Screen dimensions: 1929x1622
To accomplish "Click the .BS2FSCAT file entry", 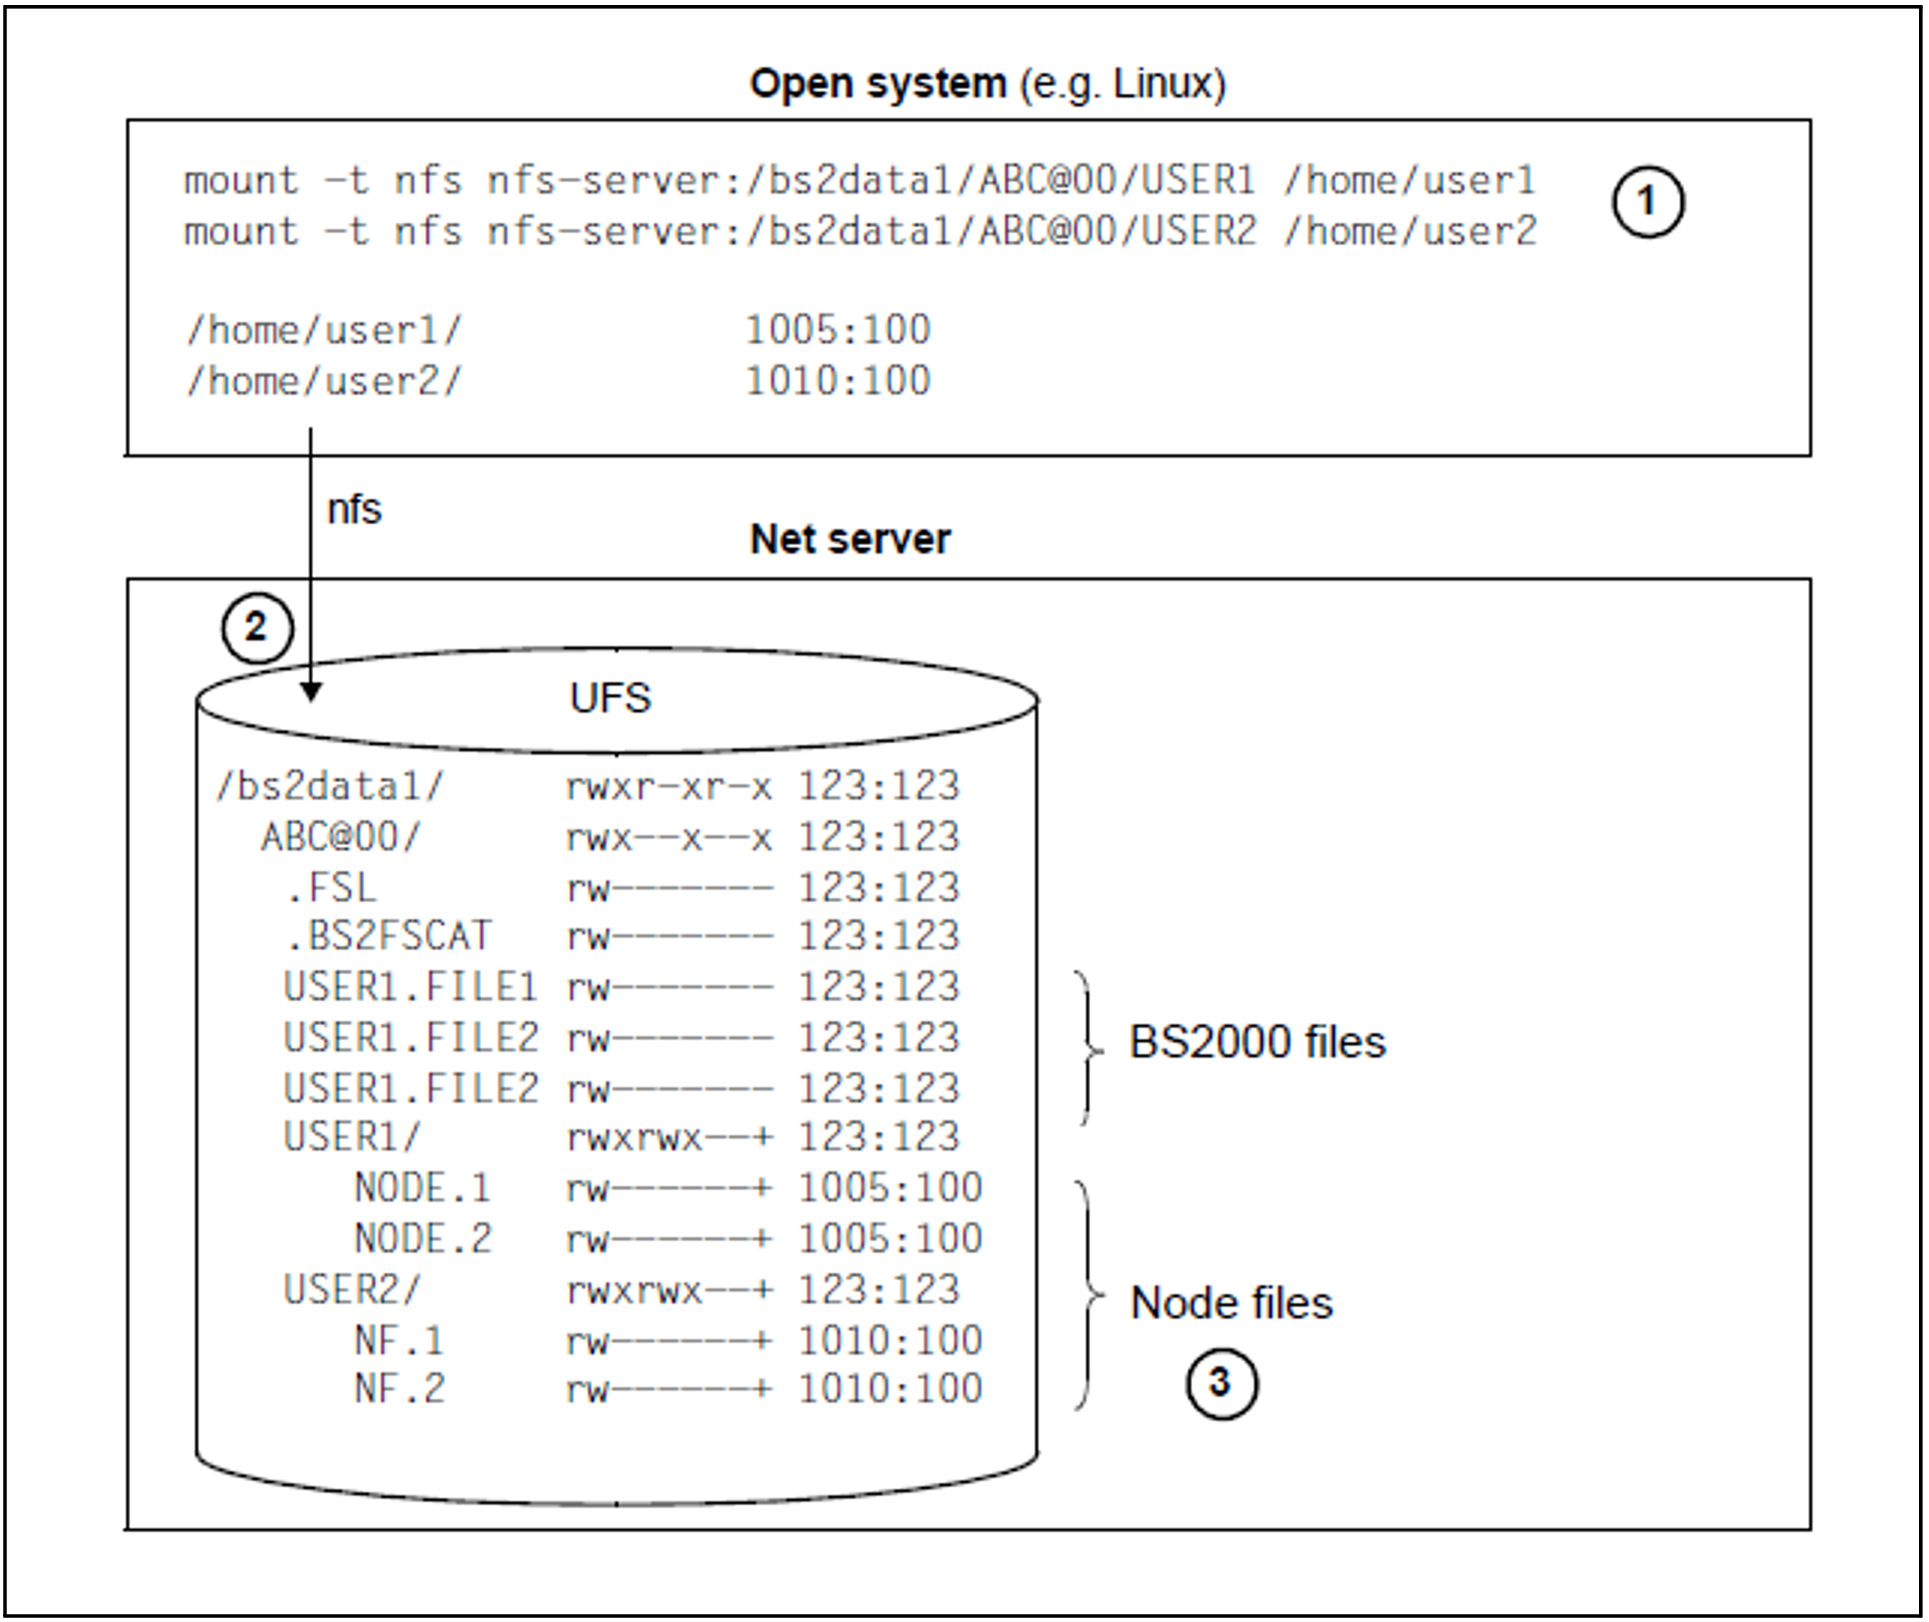I will [388, 936].
